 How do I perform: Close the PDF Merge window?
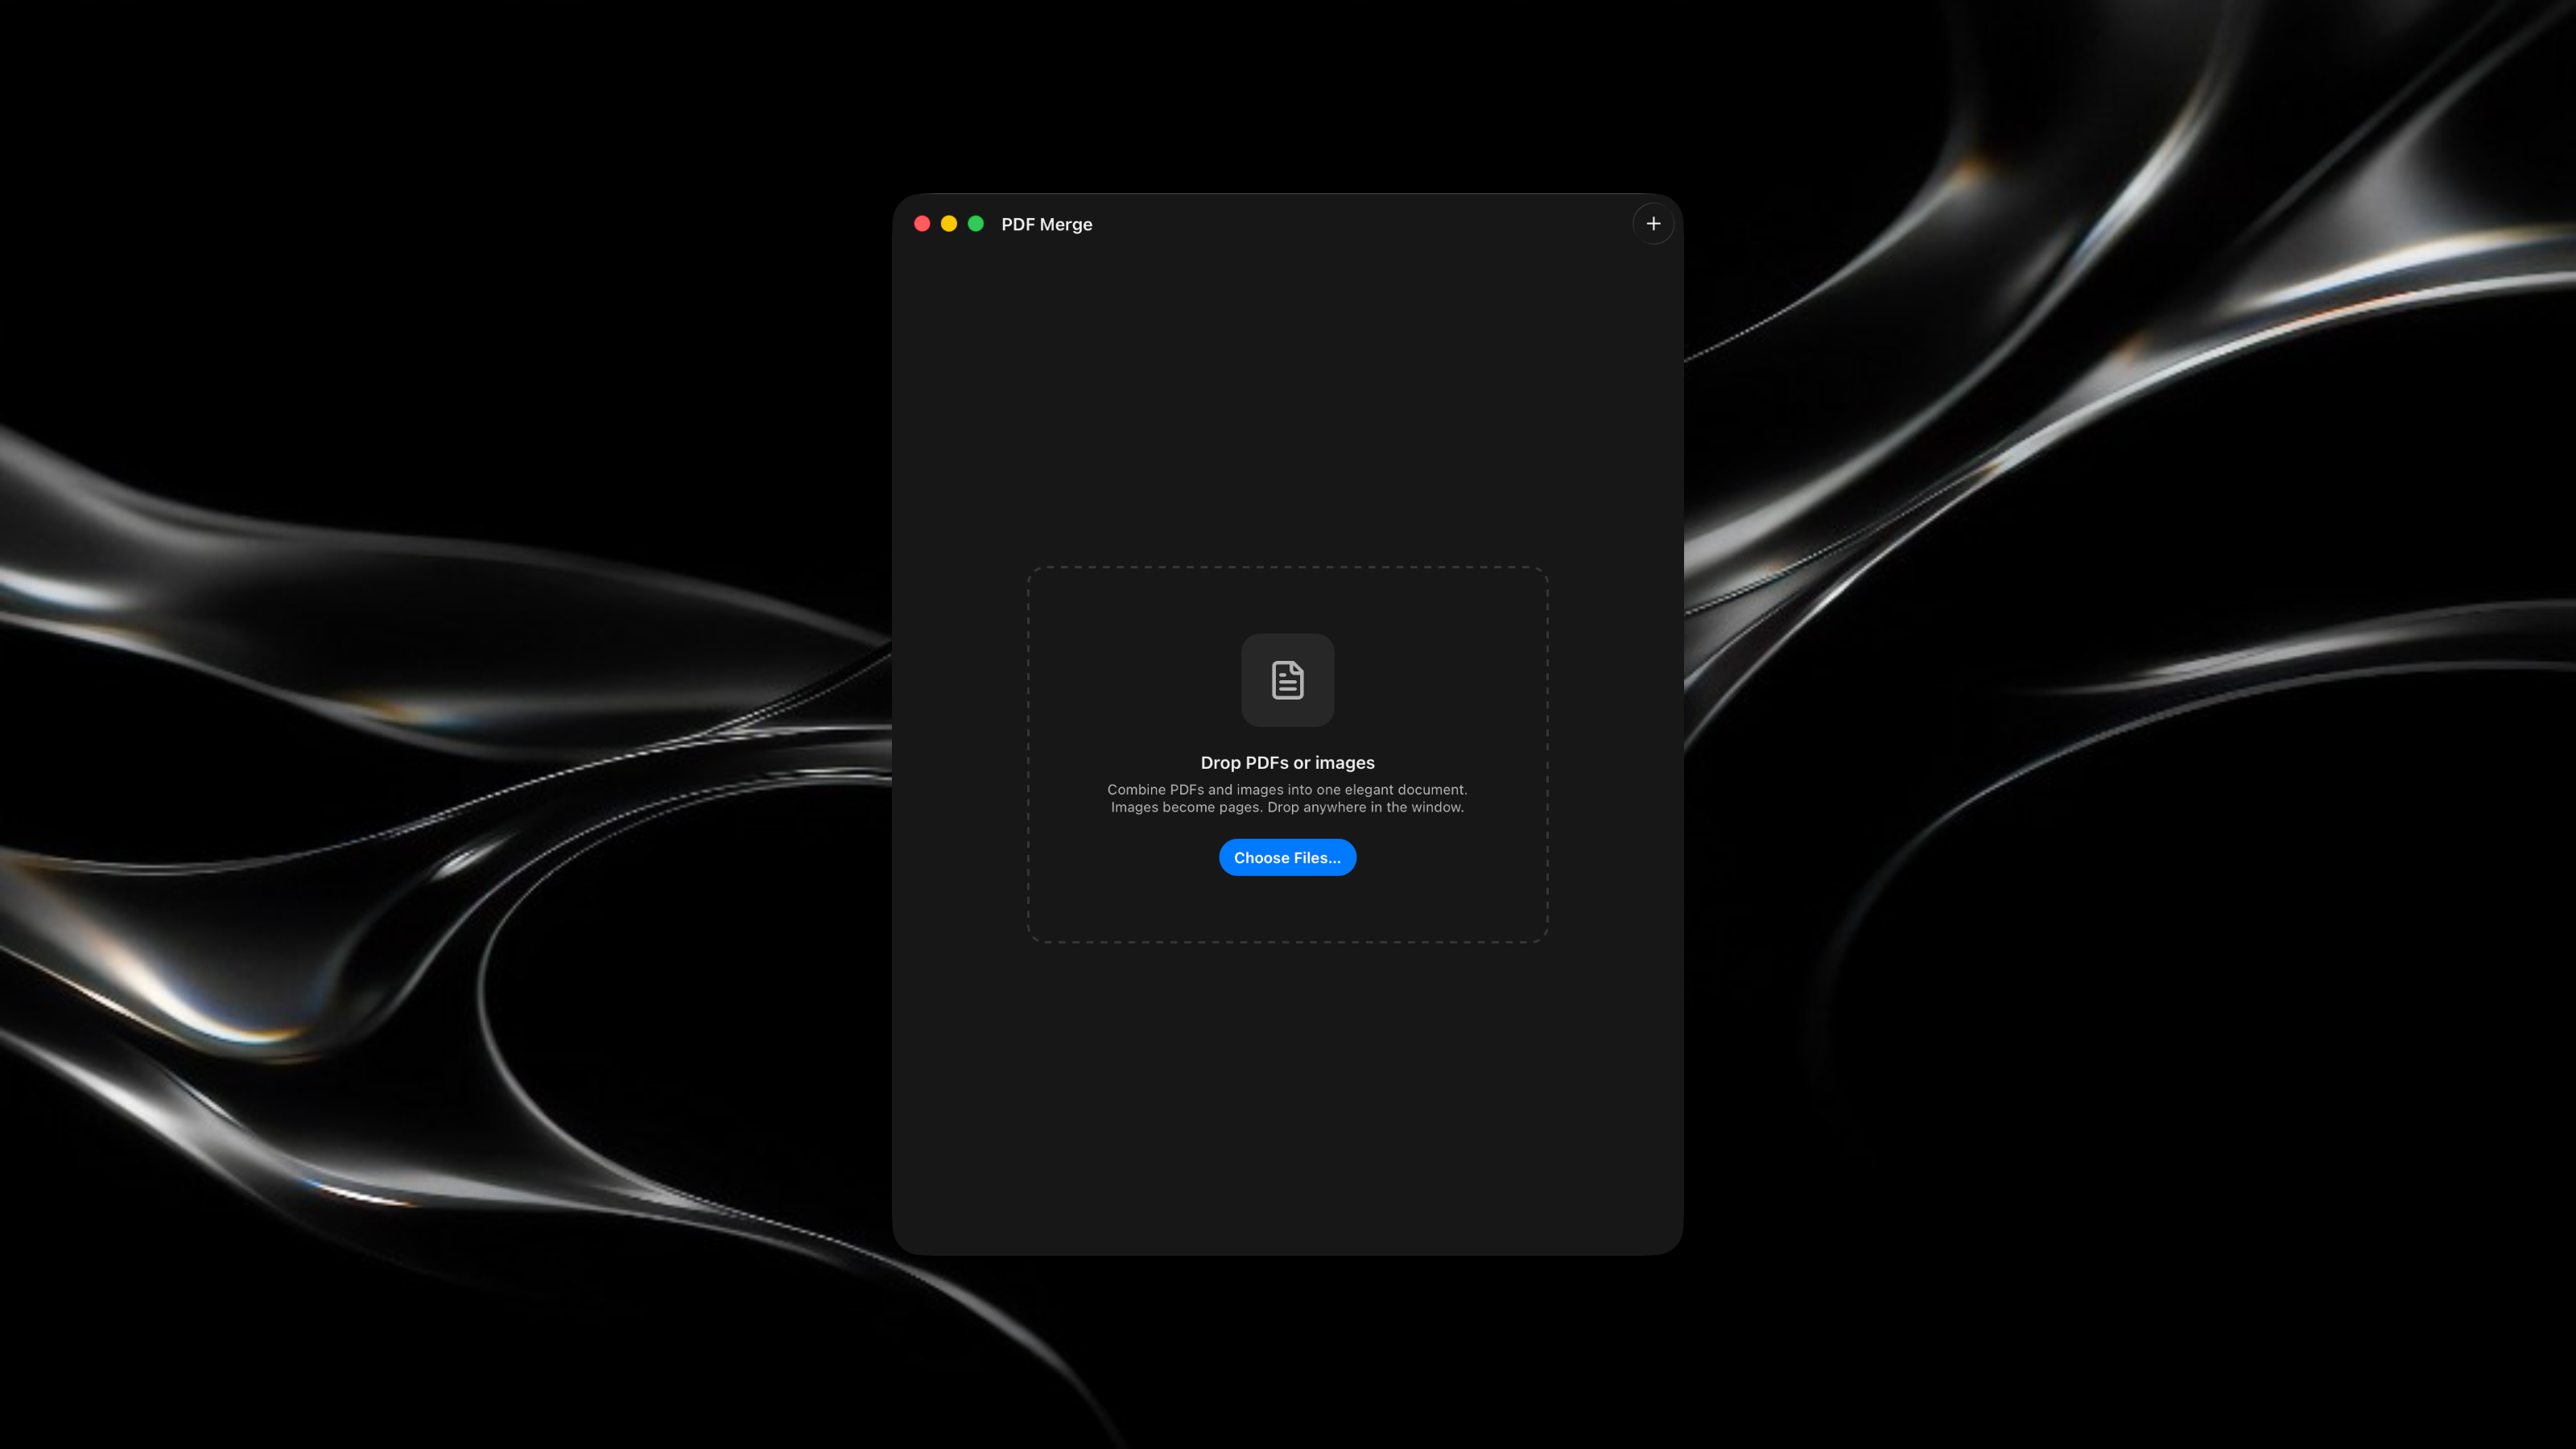922,224
